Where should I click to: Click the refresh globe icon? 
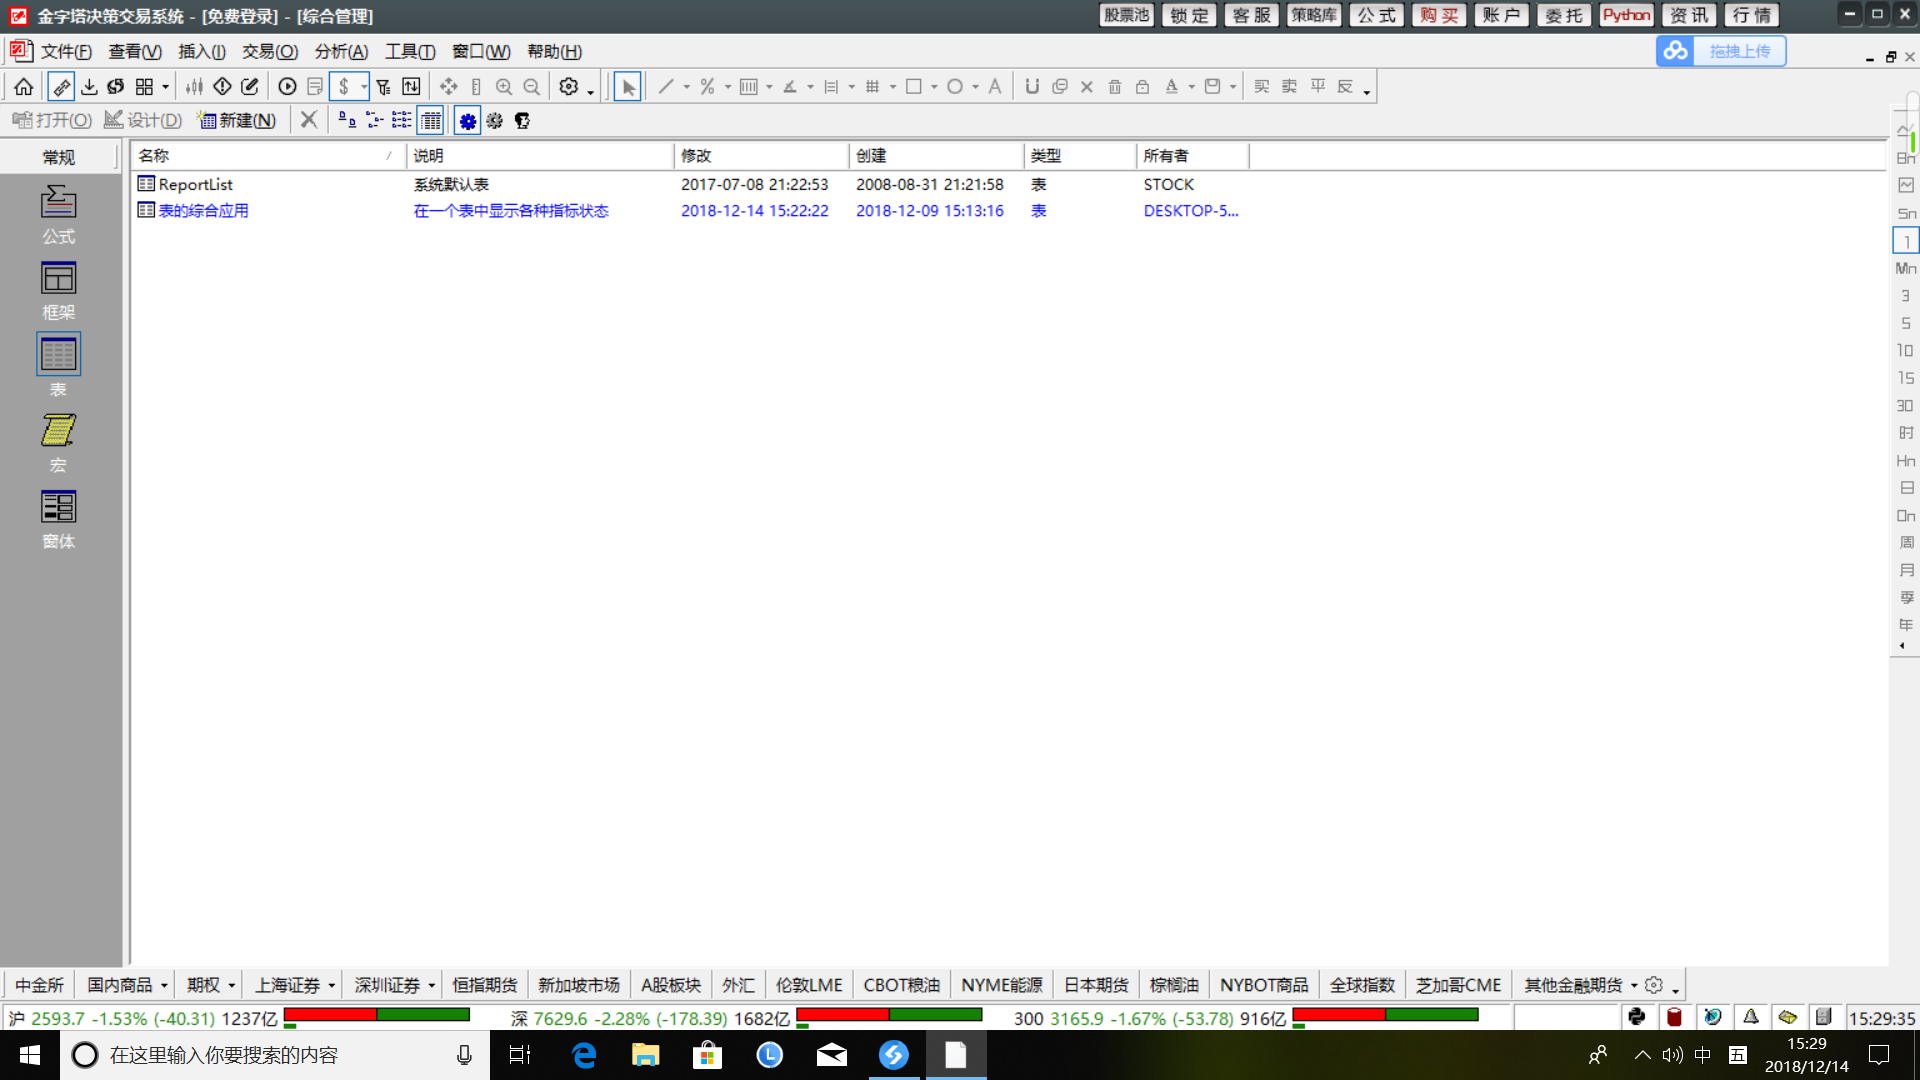click(x=116, y=87)
